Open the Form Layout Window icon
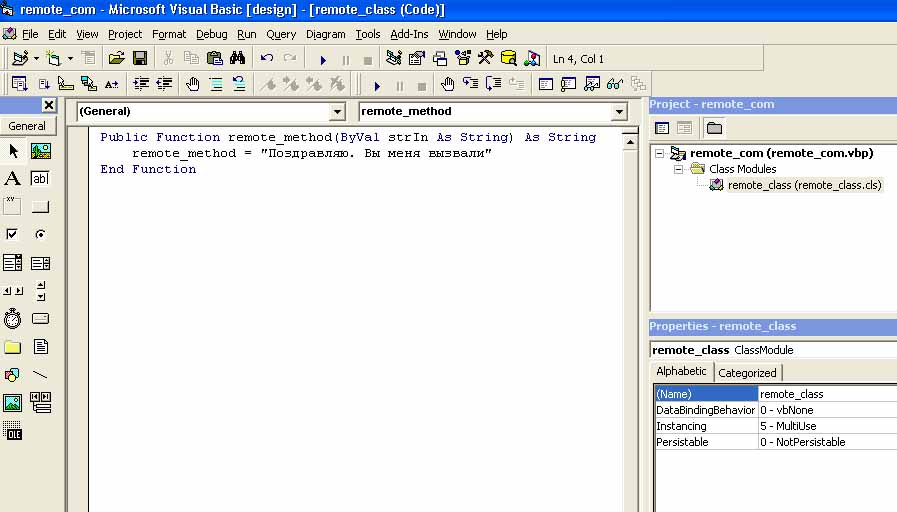Viewport: 897px width, 512px height. (439, 58)
